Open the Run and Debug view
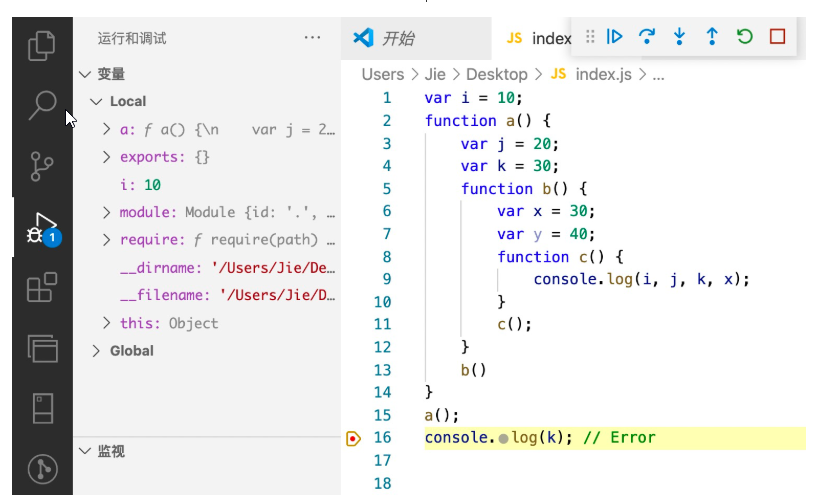Screen dimensions: 823x504 [x=43, y=229]
